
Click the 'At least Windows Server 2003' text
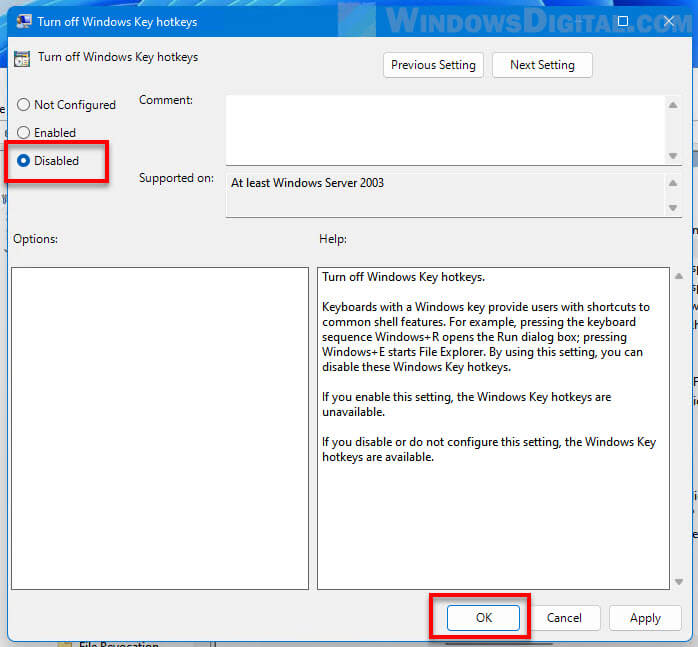coord(307,183)
